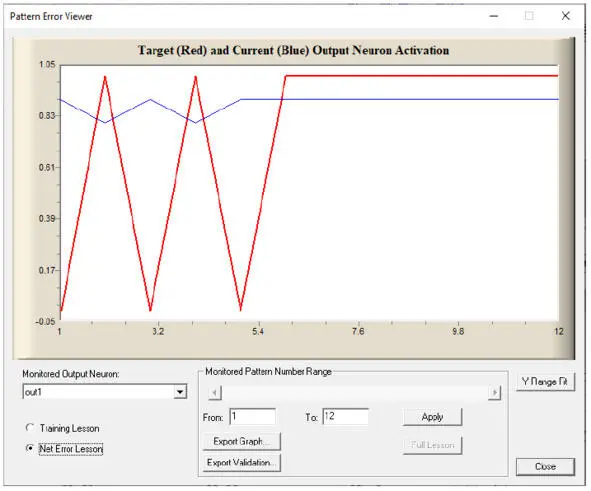Select the Training Lesson radio button
The width and height of the screenshot is (591, 491).
click(30, 428)
